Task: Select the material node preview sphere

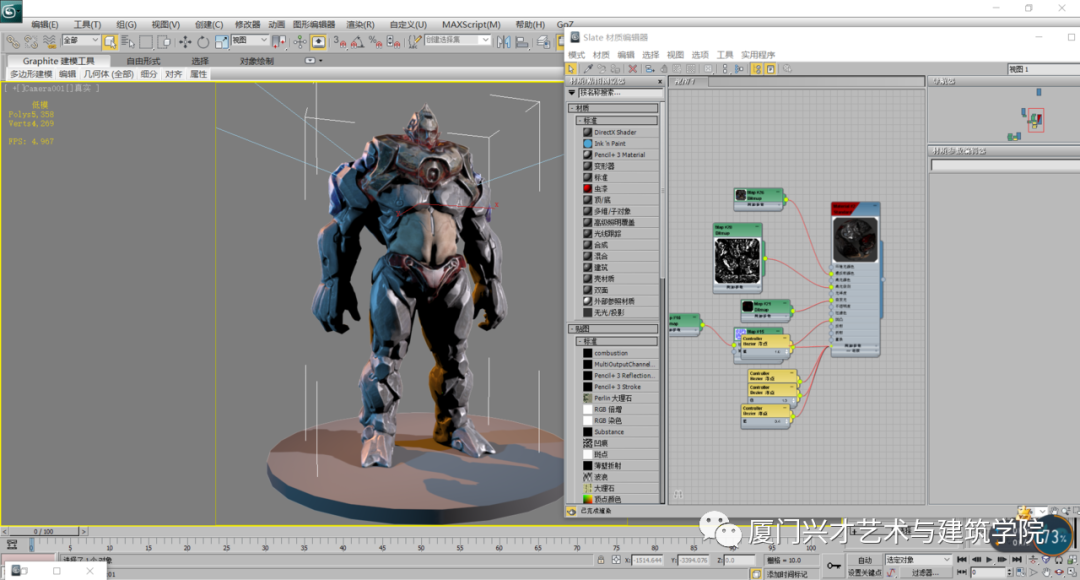Action: coord(855,239)
